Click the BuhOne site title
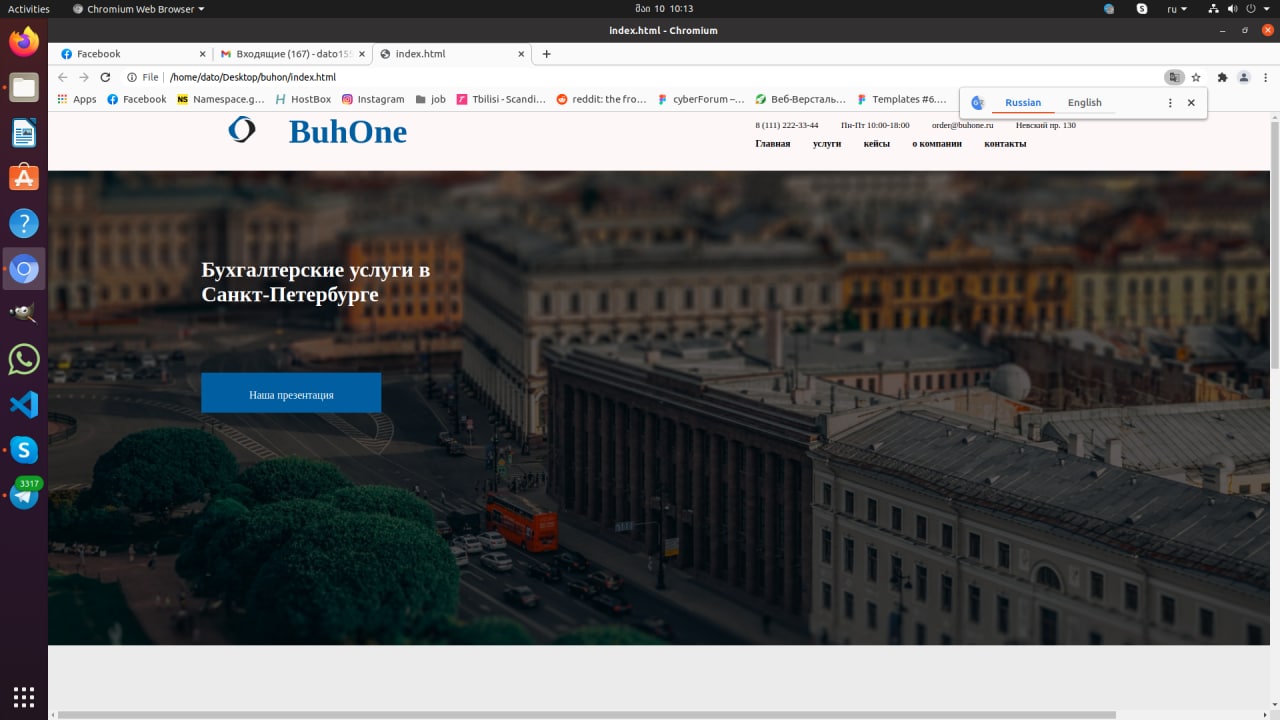The image size is (1280, 720). 348,131
